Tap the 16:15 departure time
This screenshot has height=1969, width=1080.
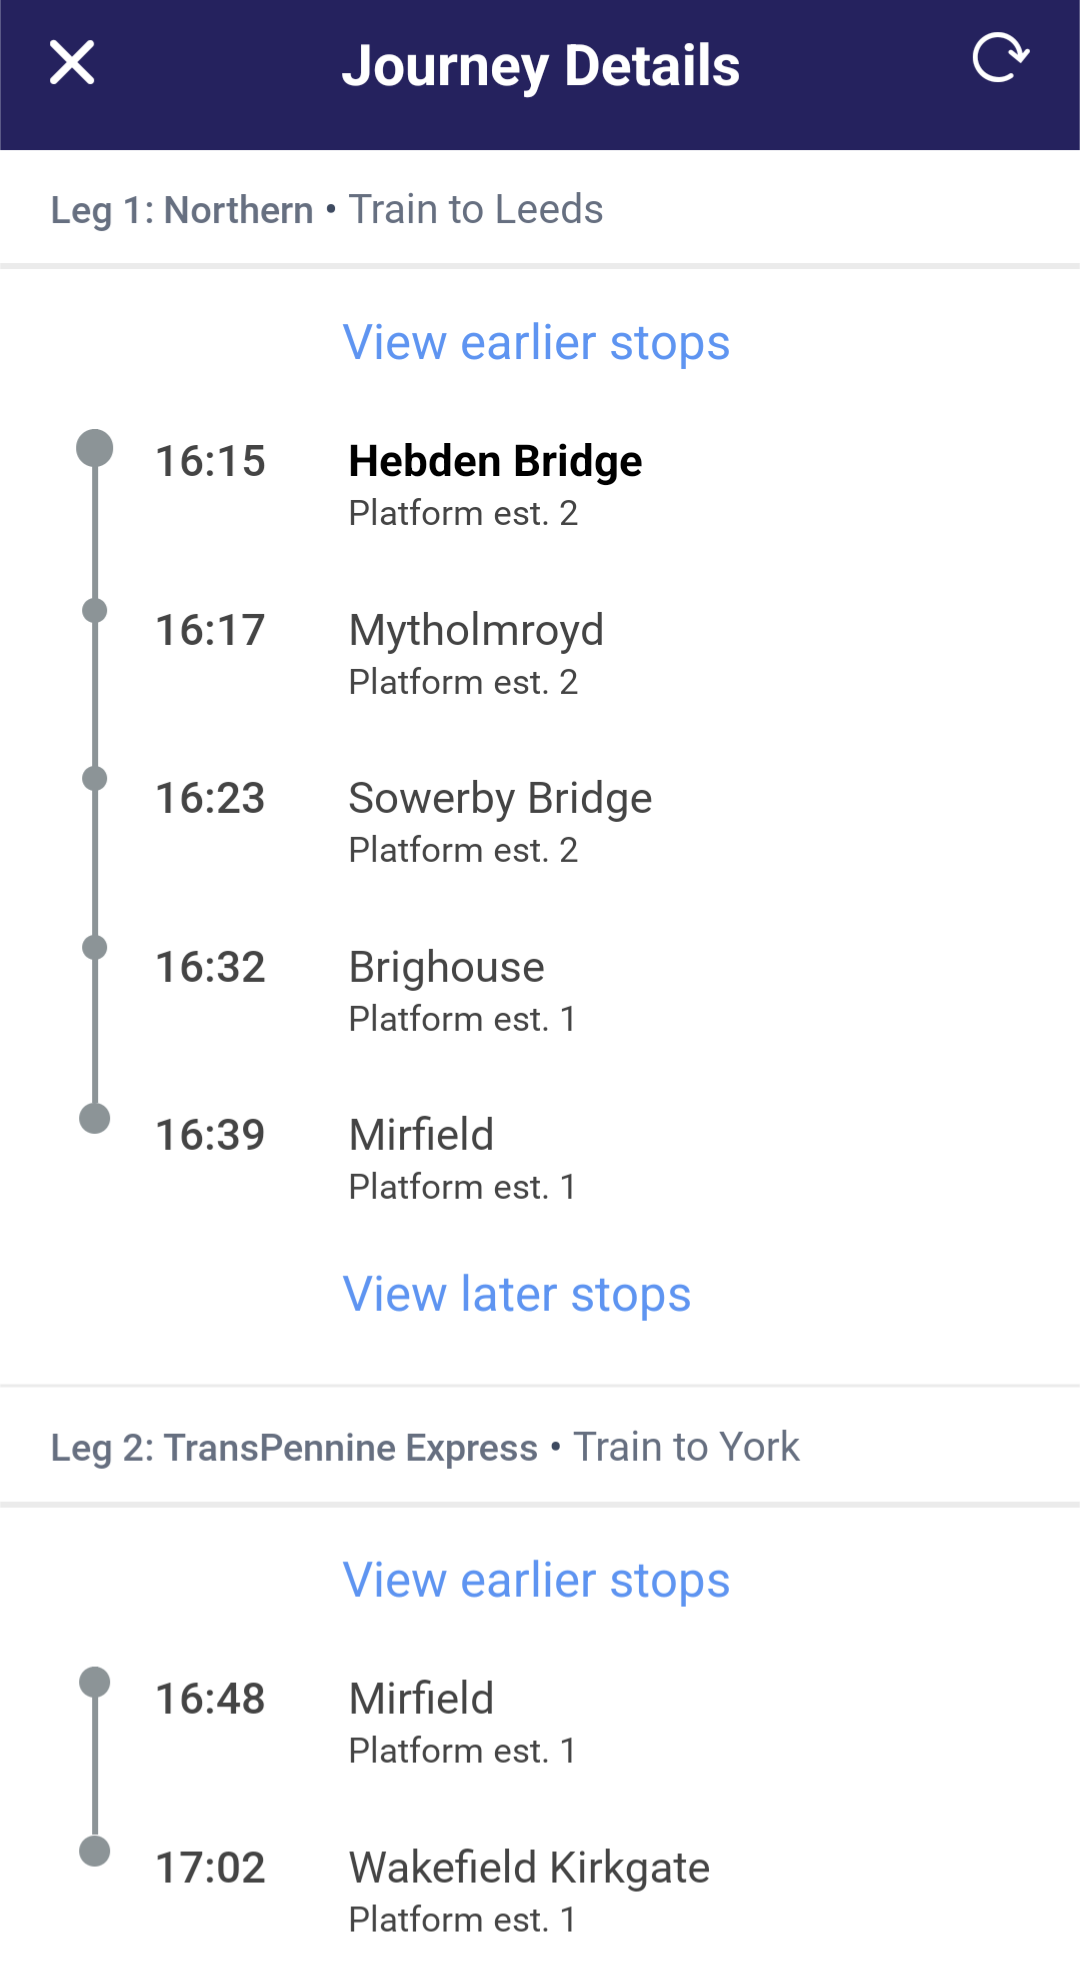coord(210,462)
